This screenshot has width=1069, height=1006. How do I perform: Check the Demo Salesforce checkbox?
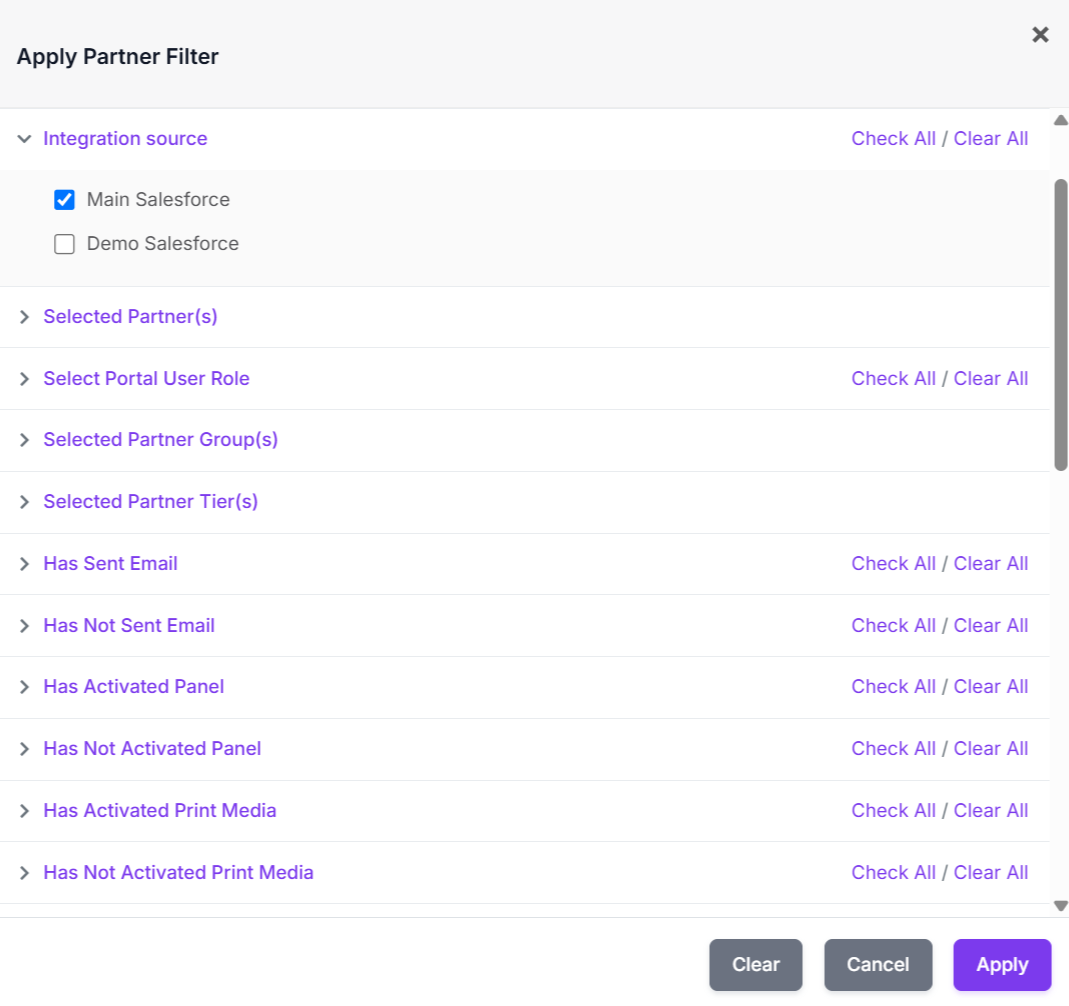64,244
